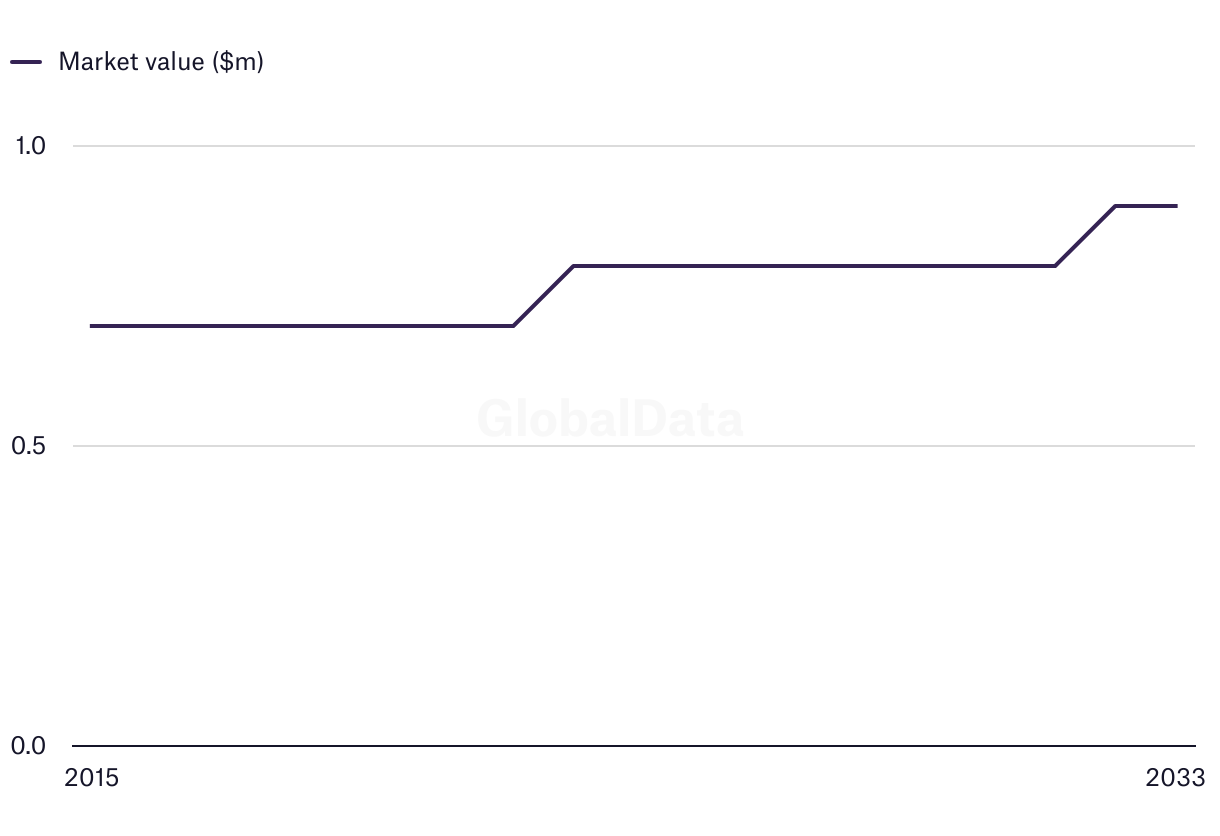Click the 2033 x-axis label
Image resolution: width=1220 pixels, height=836 pixels.
(1176, 778)
